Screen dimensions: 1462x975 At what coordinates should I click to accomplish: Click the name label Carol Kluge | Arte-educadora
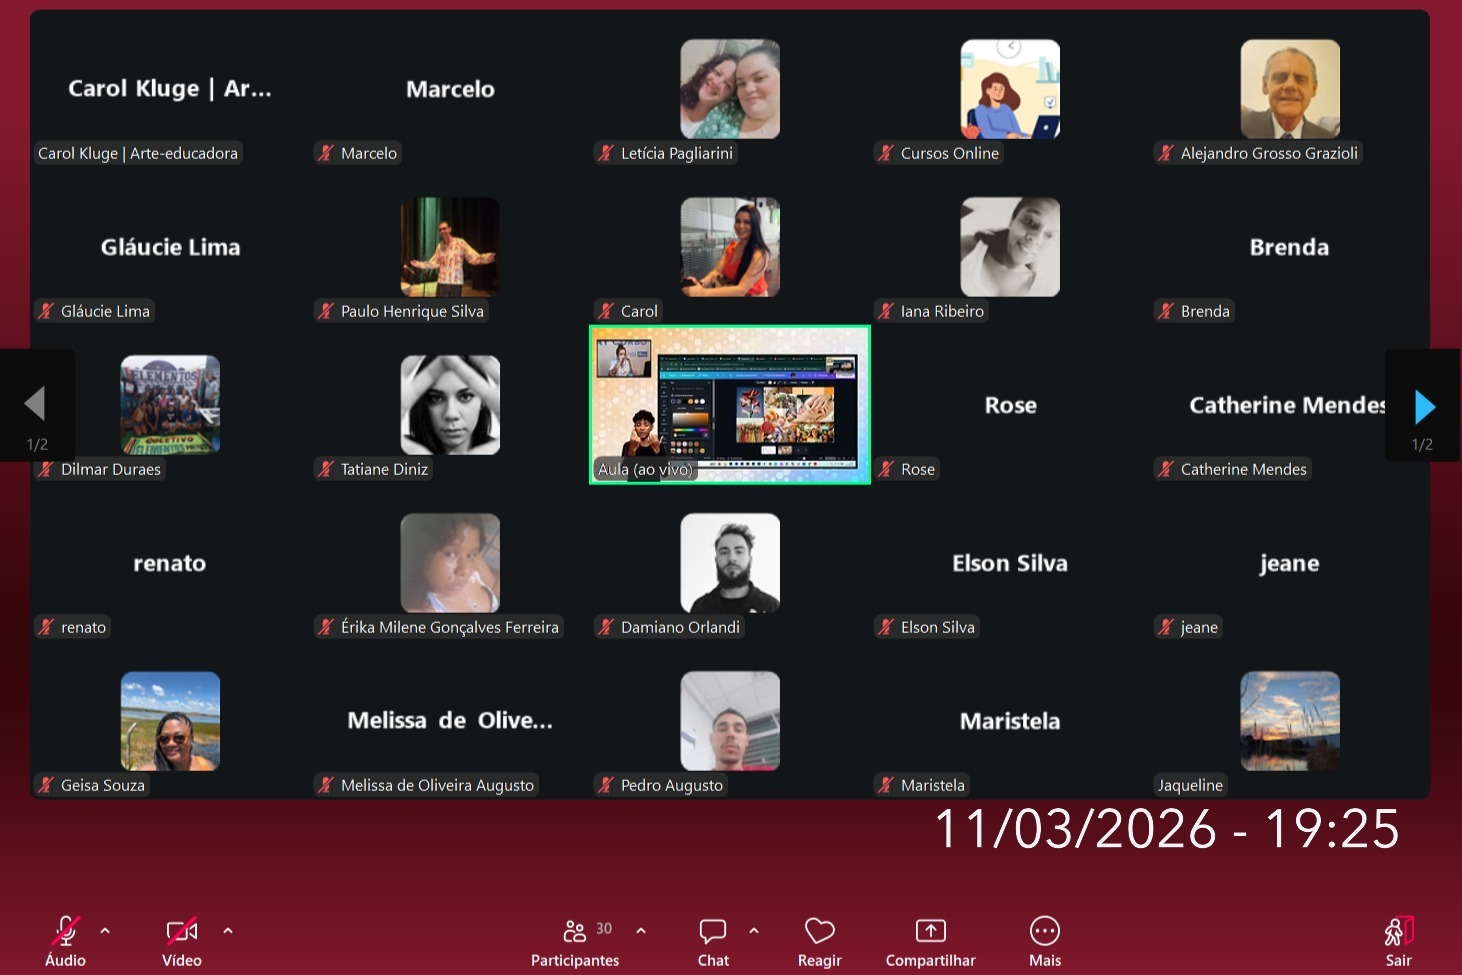[138, 153]
